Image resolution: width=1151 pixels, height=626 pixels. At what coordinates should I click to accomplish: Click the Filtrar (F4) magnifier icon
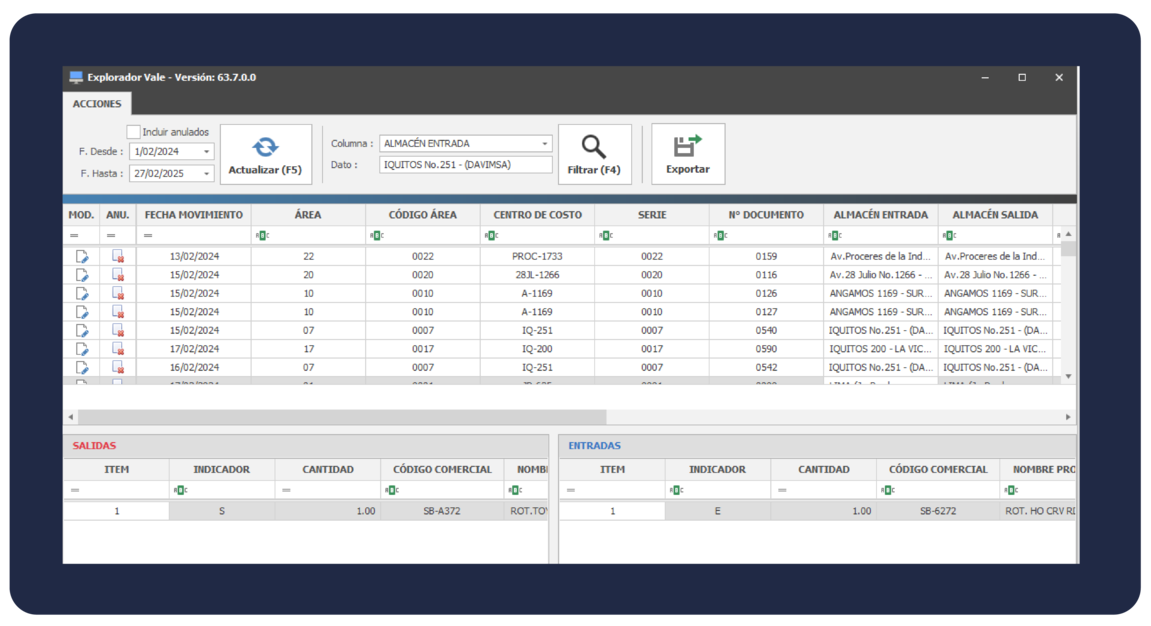pos(594,148)
